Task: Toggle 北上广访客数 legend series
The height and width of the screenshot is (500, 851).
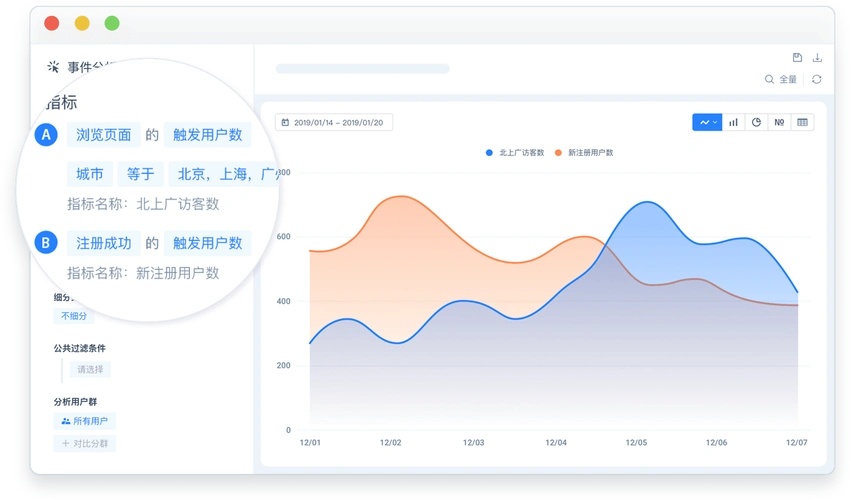Action: pos(515,153)
